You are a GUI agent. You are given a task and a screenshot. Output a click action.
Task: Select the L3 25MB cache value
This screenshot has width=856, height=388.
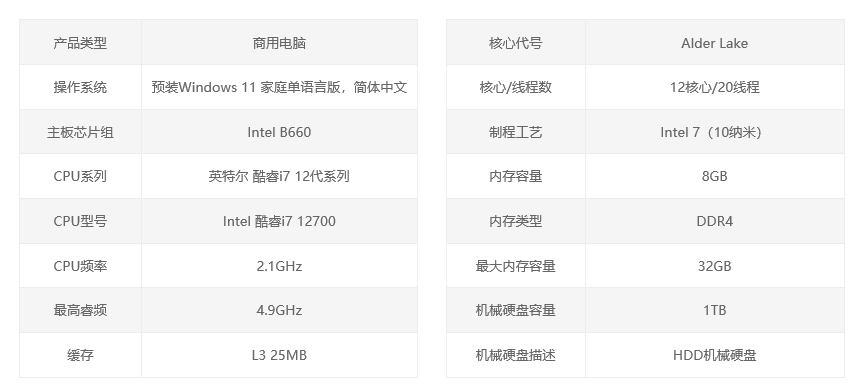[x=280, y=355]
